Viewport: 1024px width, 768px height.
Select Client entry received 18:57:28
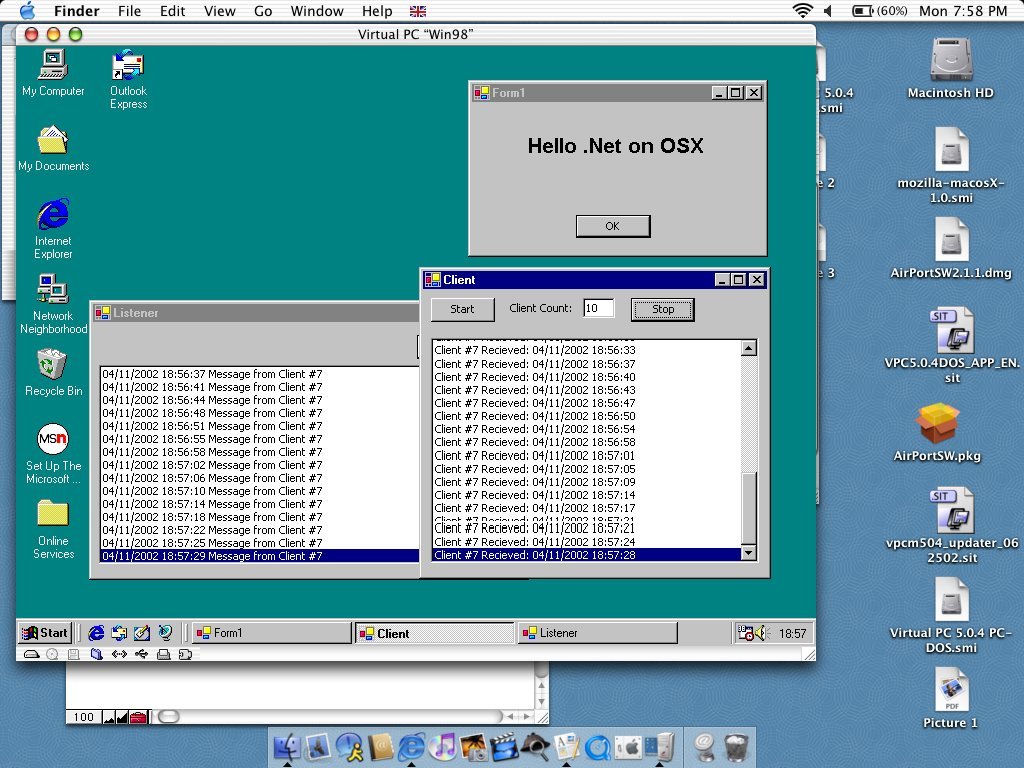coord(586,555)
